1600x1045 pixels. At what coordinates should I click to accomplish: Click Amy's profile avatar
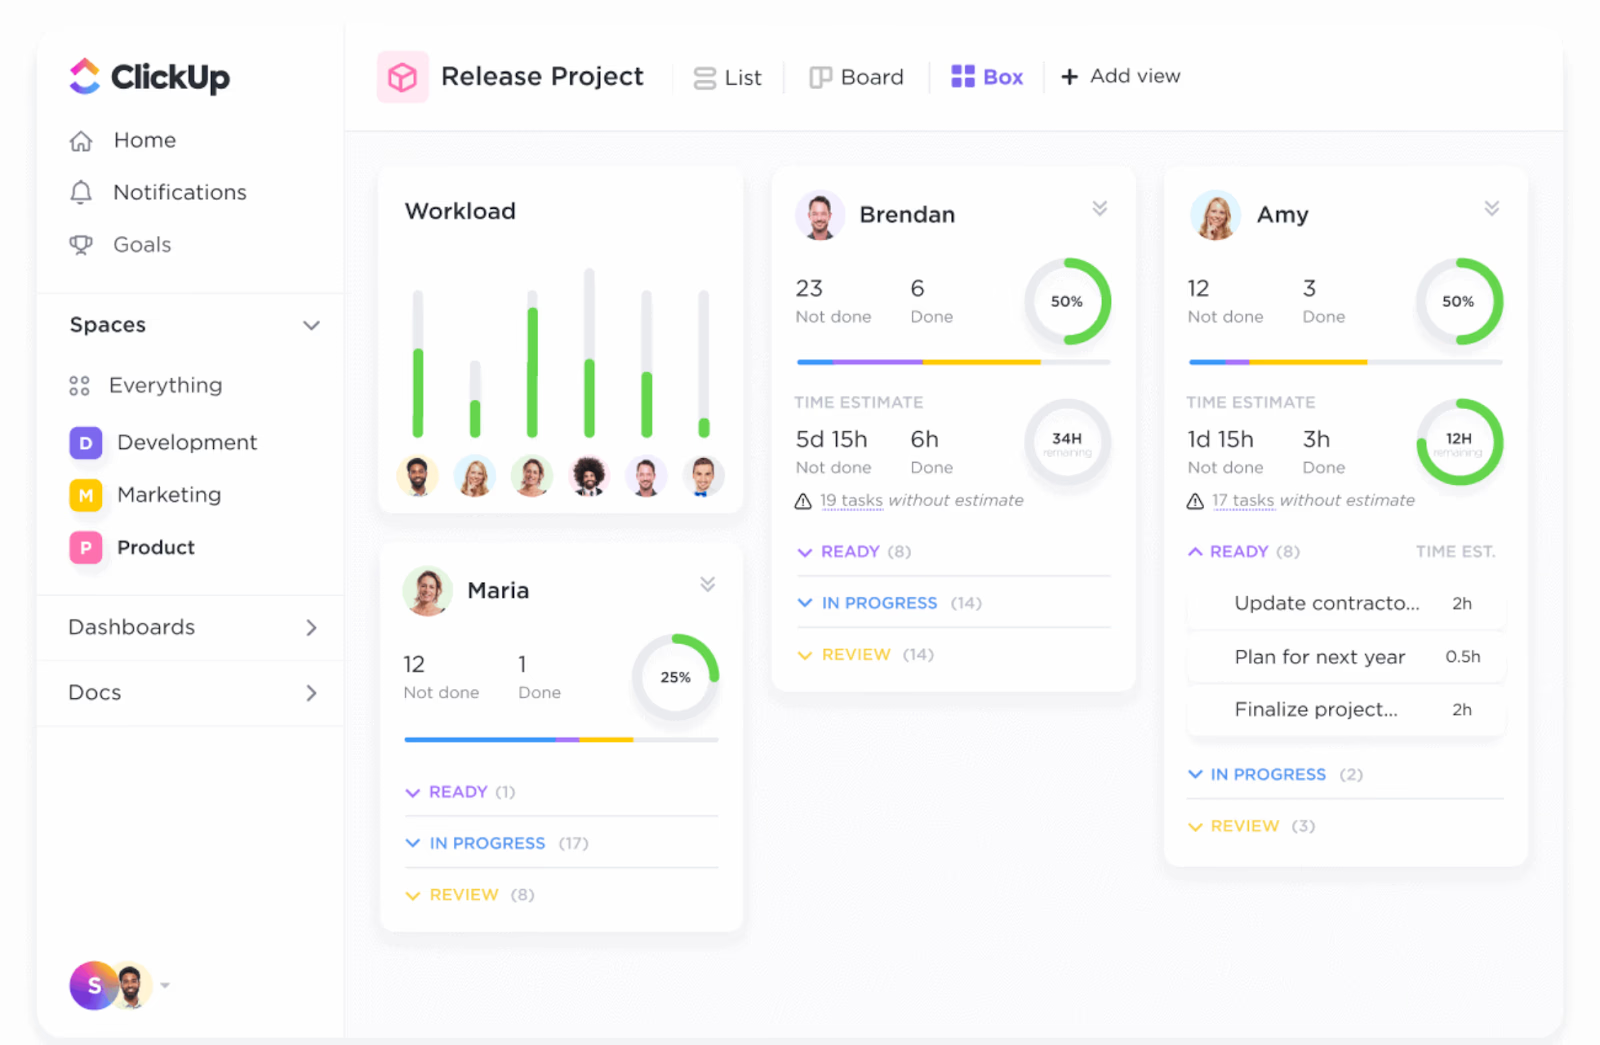[1215, 215]
